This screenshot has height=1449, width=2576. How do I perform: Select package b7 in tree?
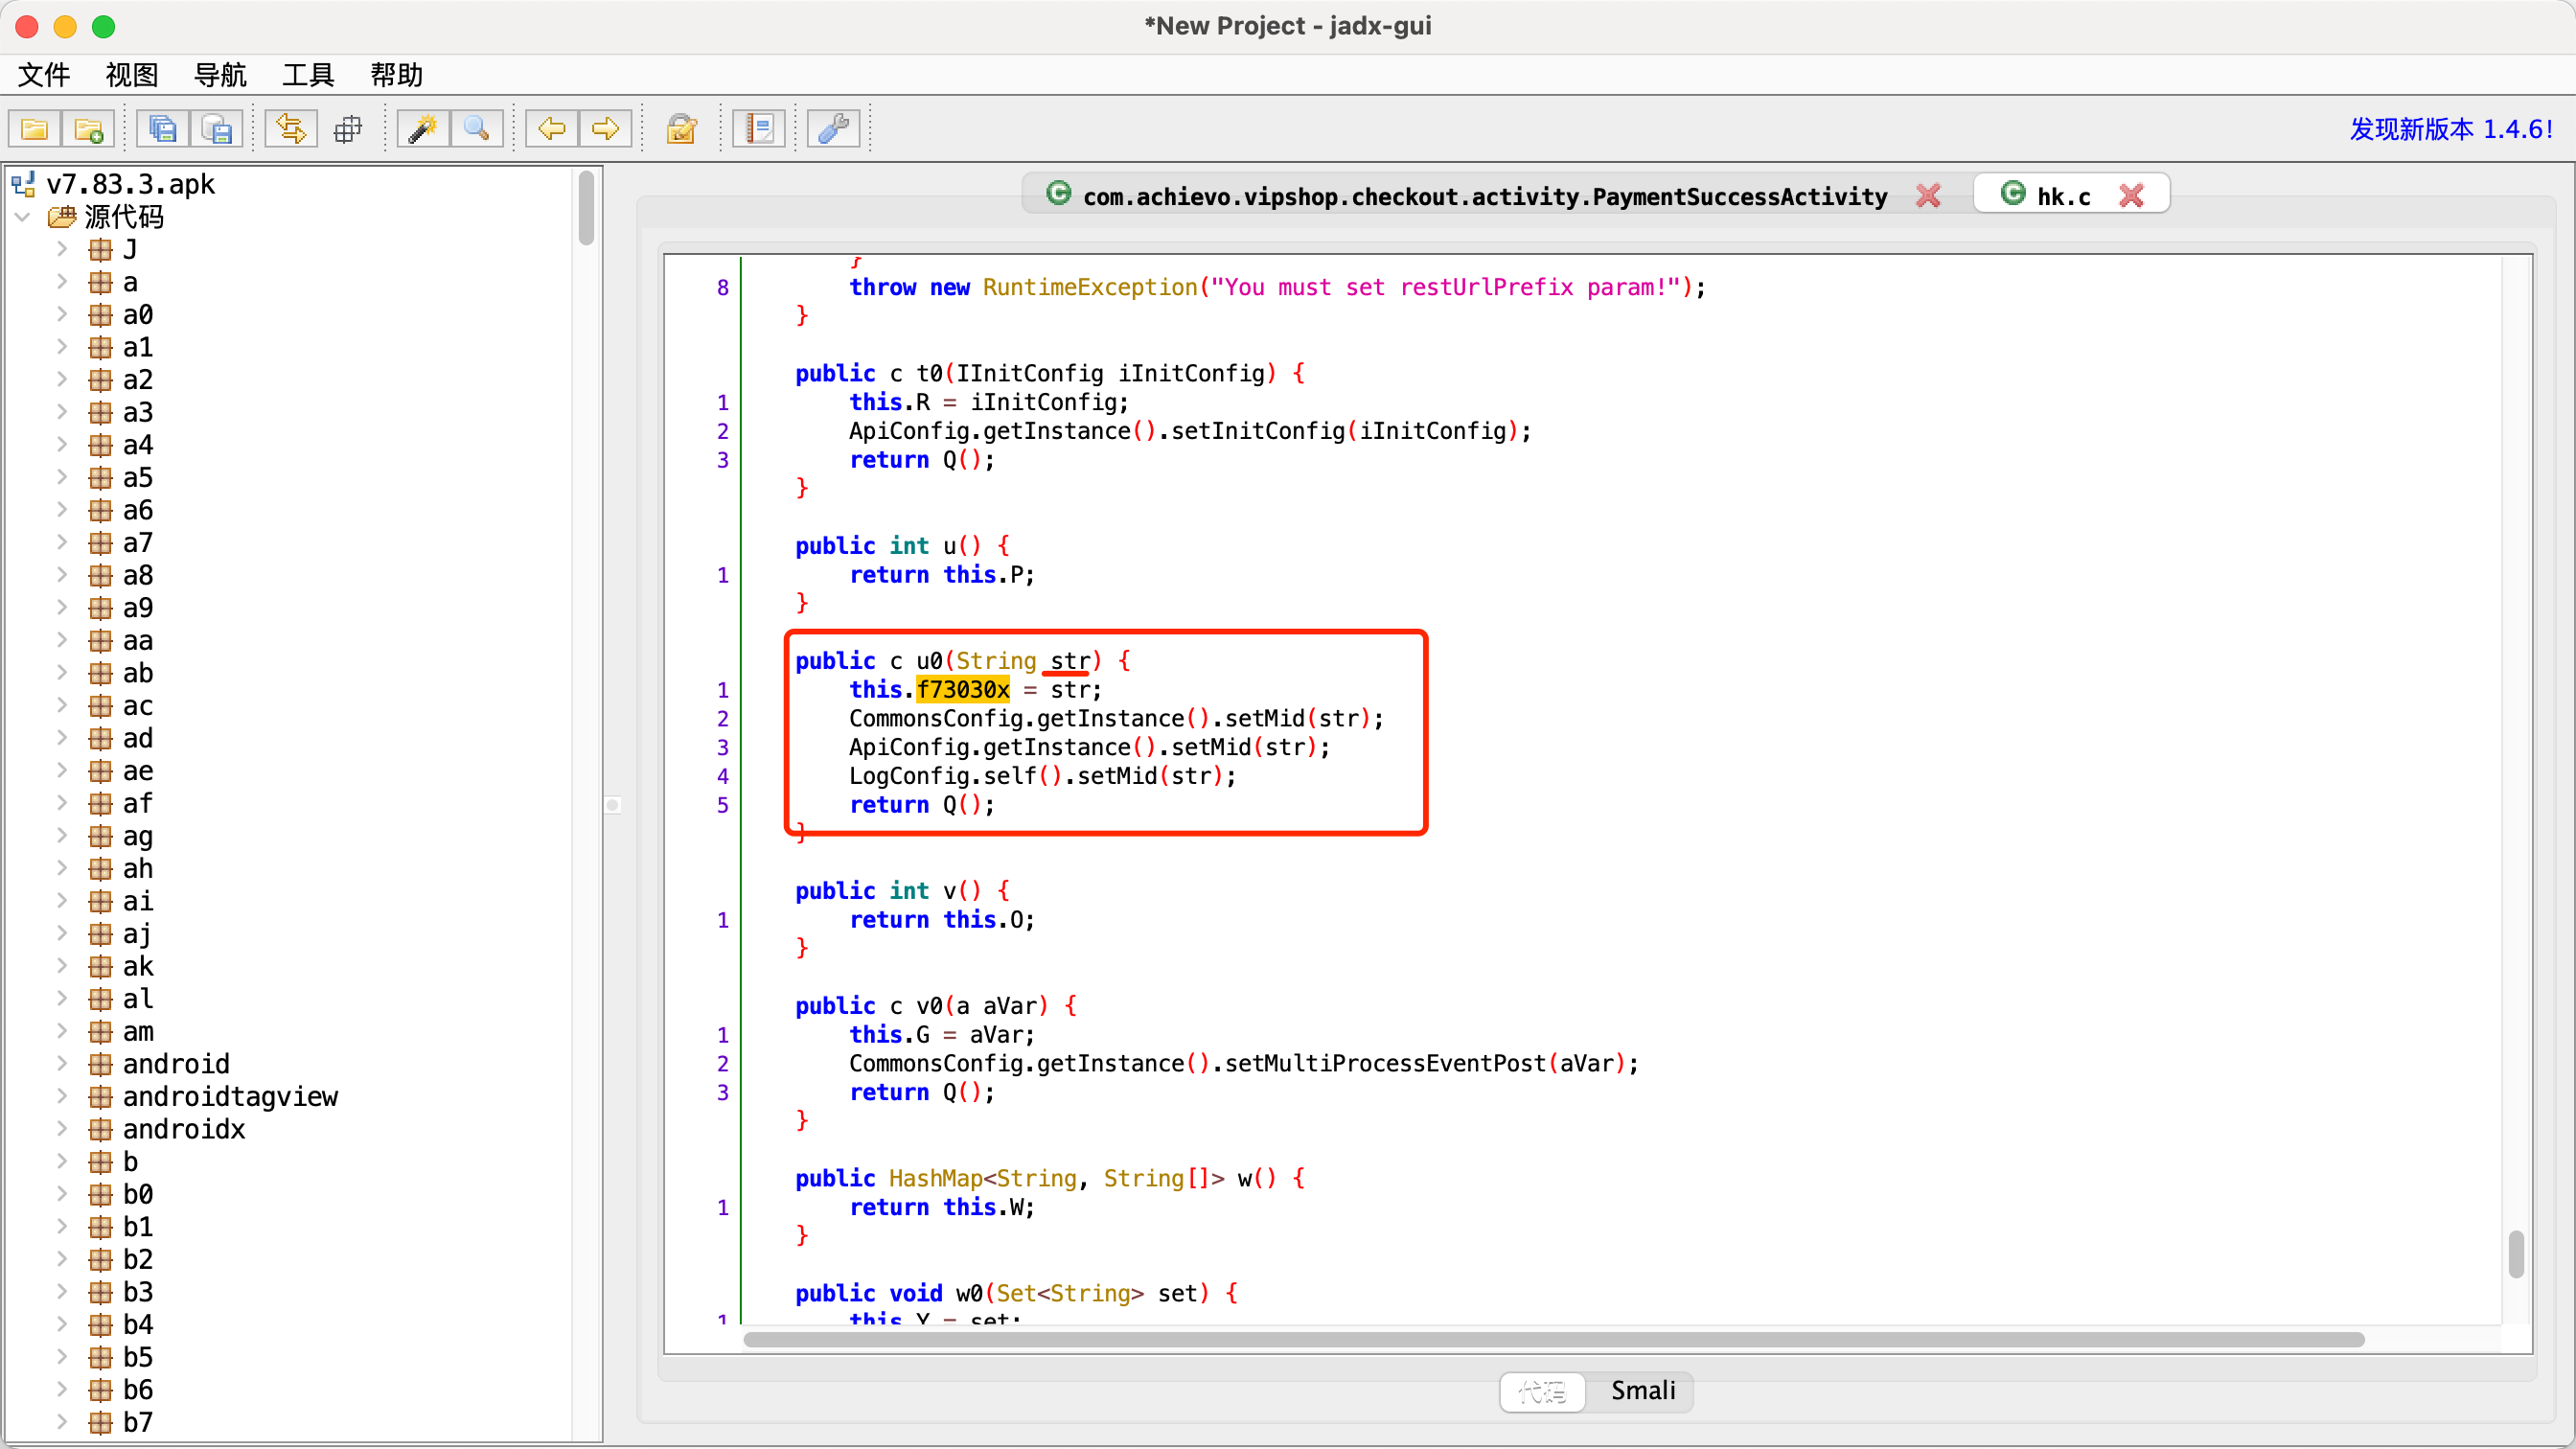click(x=138, y=1423)
